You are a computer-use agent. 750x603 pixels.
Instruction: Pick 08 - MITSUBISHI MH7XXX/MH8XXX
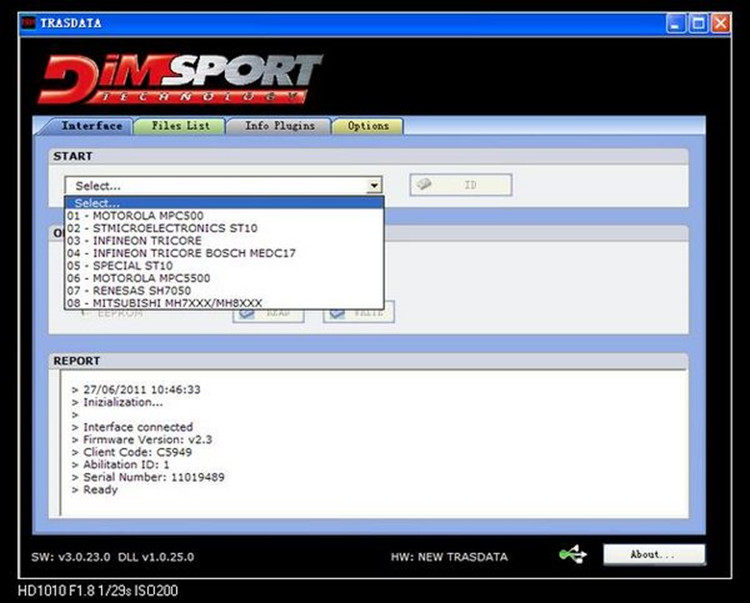[x=224, y=303]
